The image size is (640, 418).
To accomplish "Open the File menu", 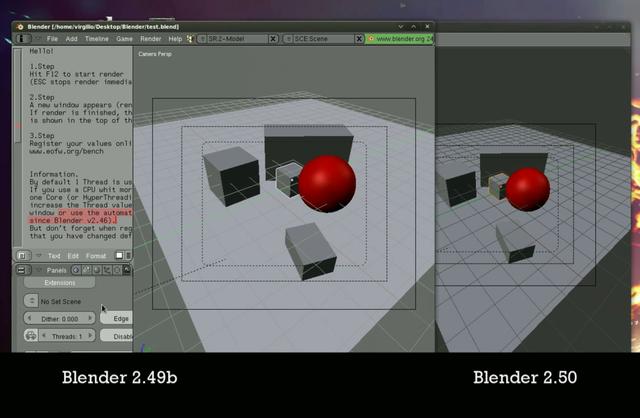I will 52,39.
